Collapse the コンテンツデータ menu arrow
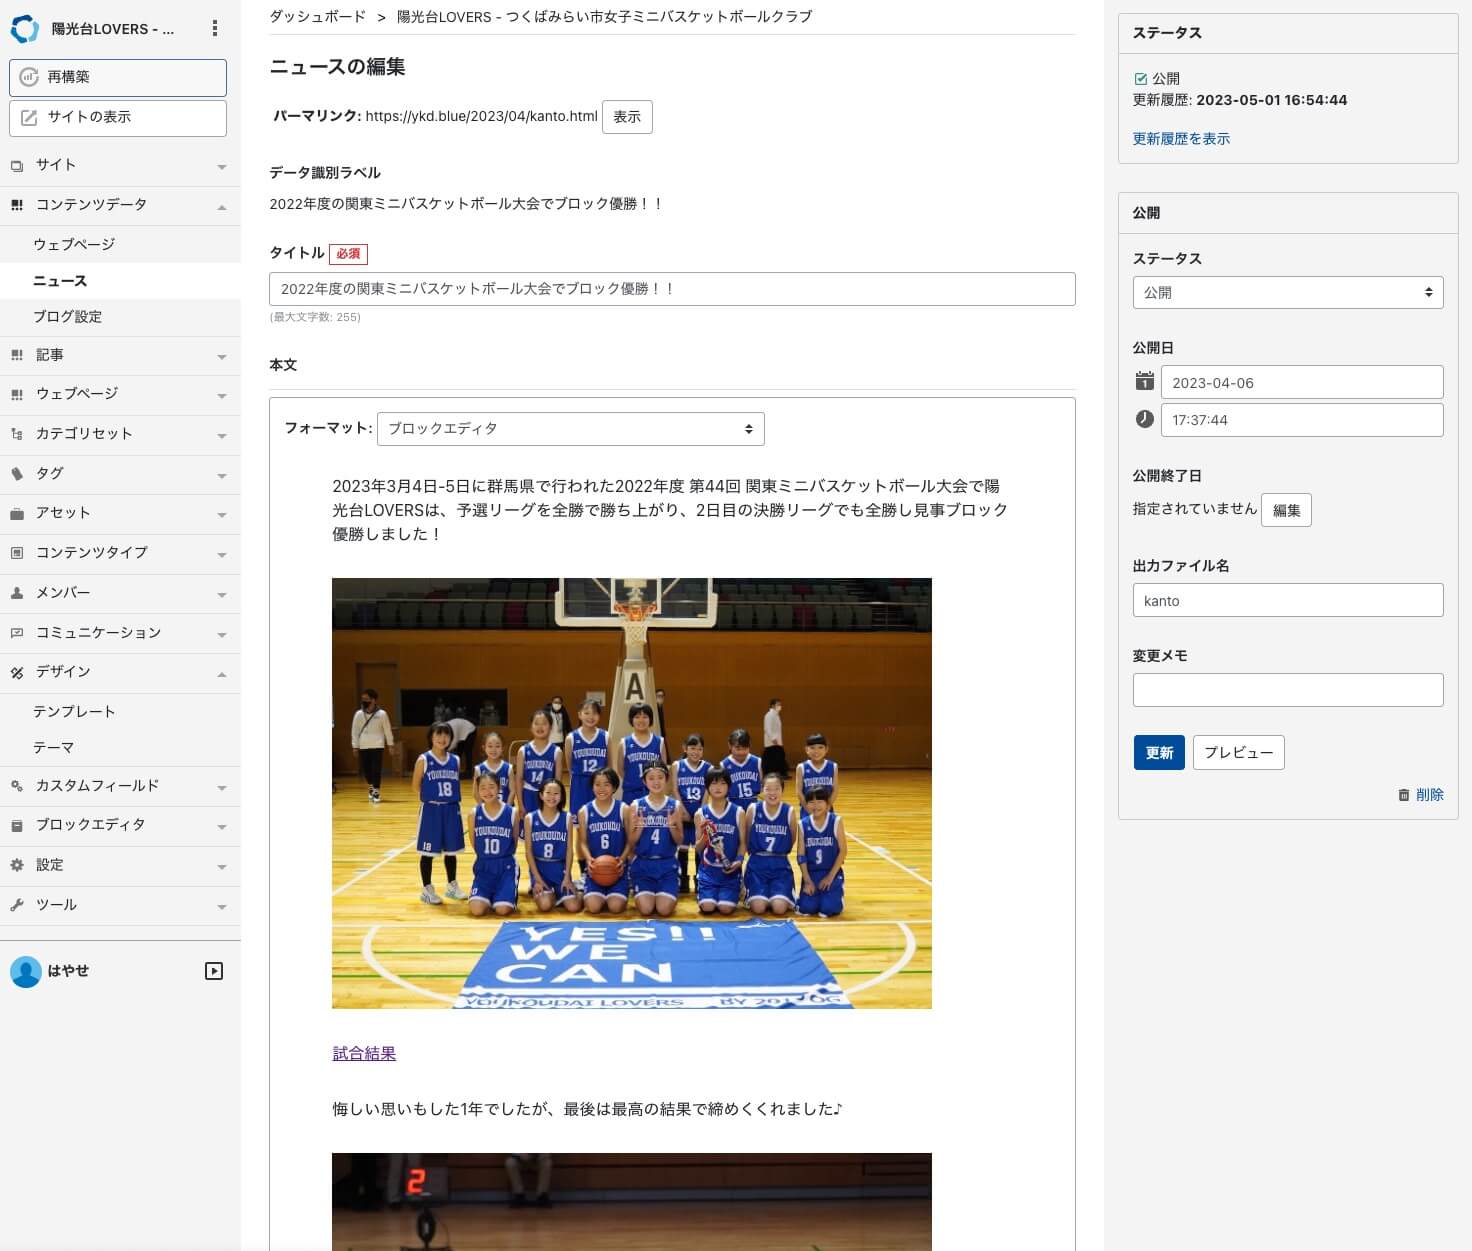Viewport: 1472px width, 1251px height. click(222, 207)
